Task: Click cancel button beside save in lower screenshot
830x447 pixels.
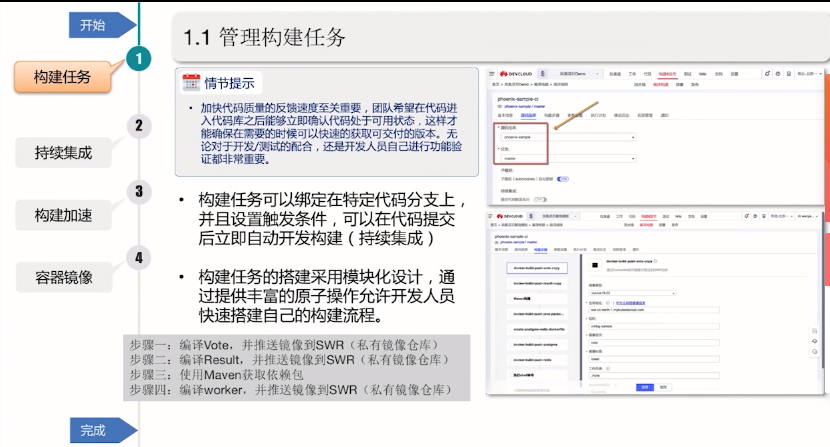Action: 663,387
